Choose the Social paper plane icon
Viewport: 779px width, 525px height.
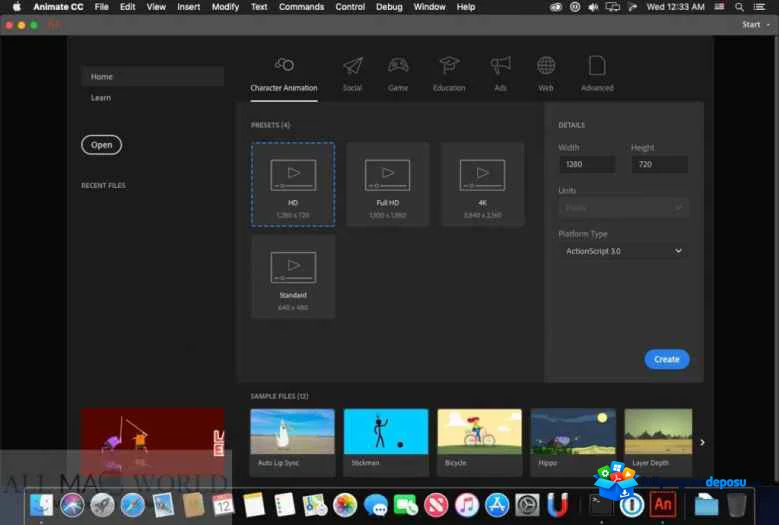353,65
